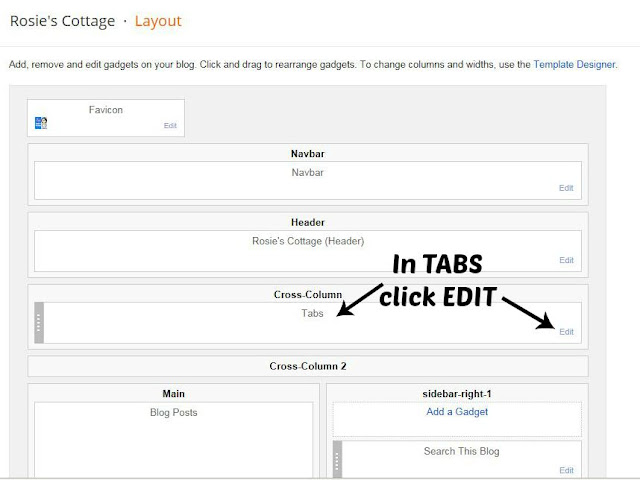Click Edit in the Rosie's Cottage (Header) gadget

click(566, 260)
